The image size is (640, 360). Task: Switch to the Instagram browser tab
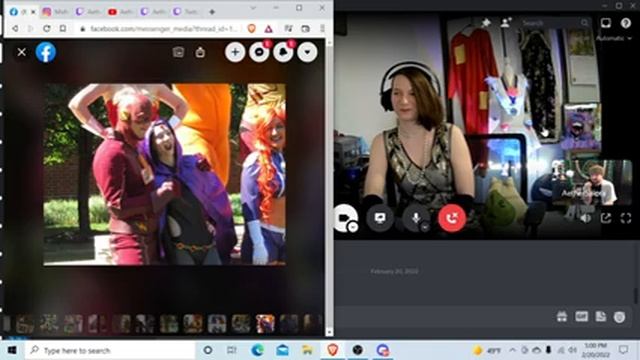pos(55,12)
